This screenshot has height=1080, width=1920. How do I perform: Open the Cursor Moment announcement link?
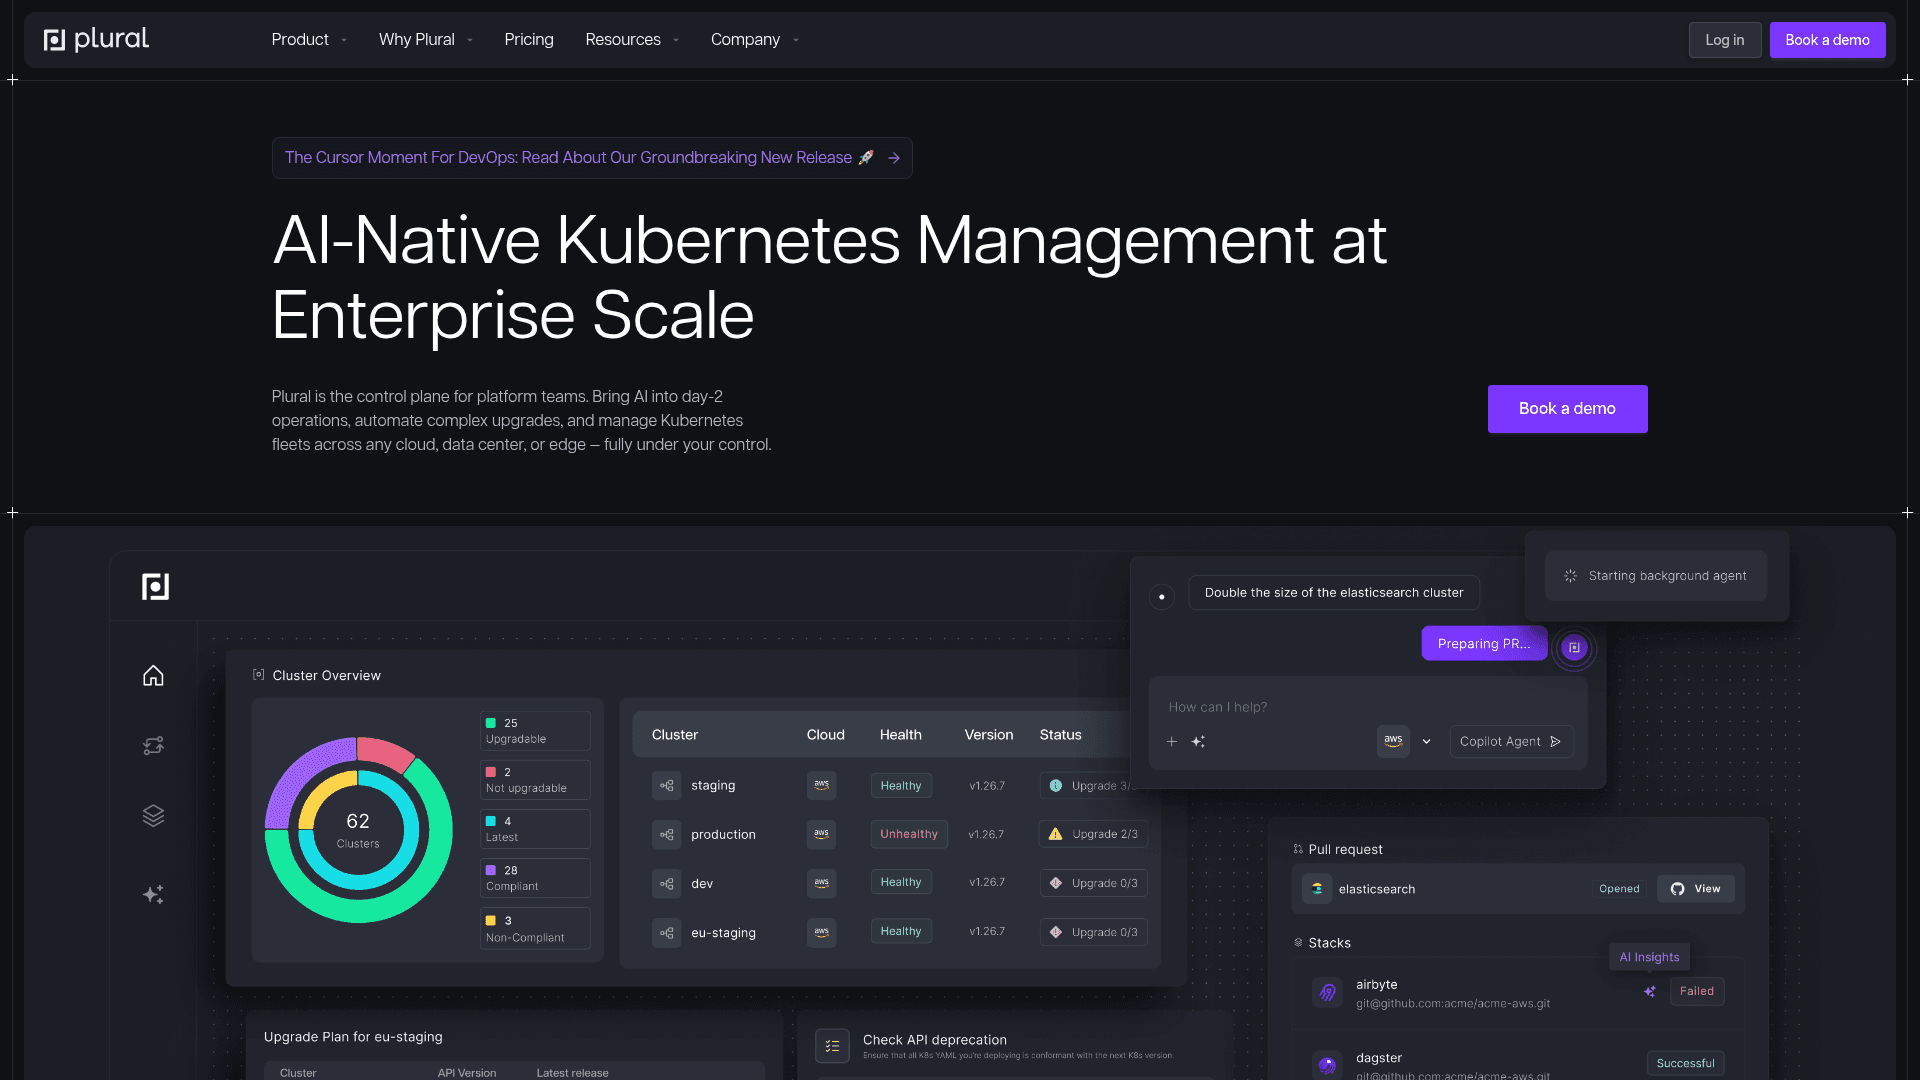[592, 157]
